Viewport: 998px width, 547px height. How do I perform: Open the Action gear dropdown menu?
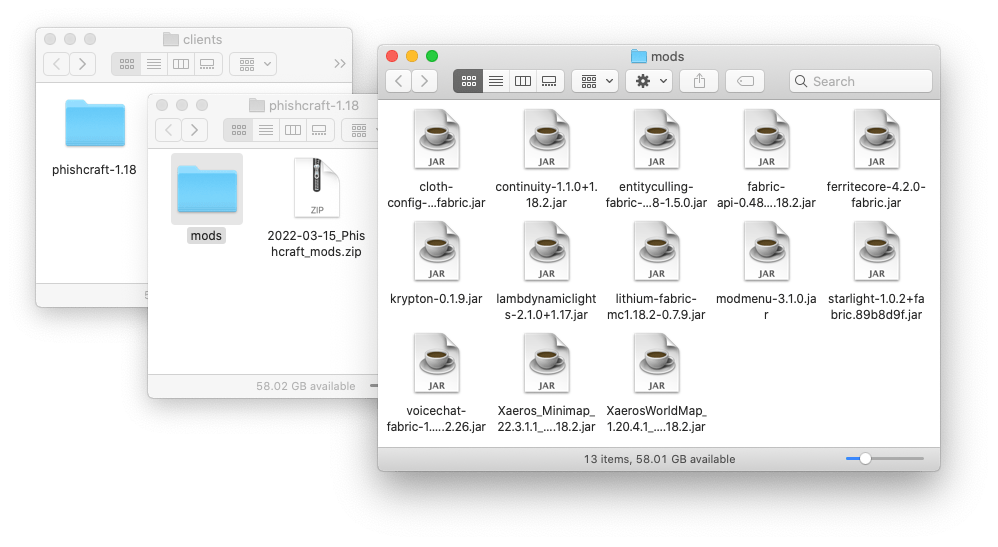pos(648,81)
